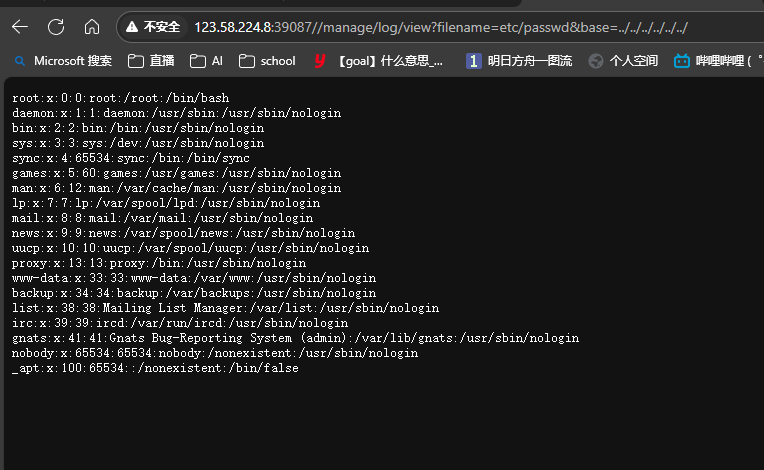764x470 pixels.
Task: Click the news:x:9:9 line
Action: click(184, 233)
